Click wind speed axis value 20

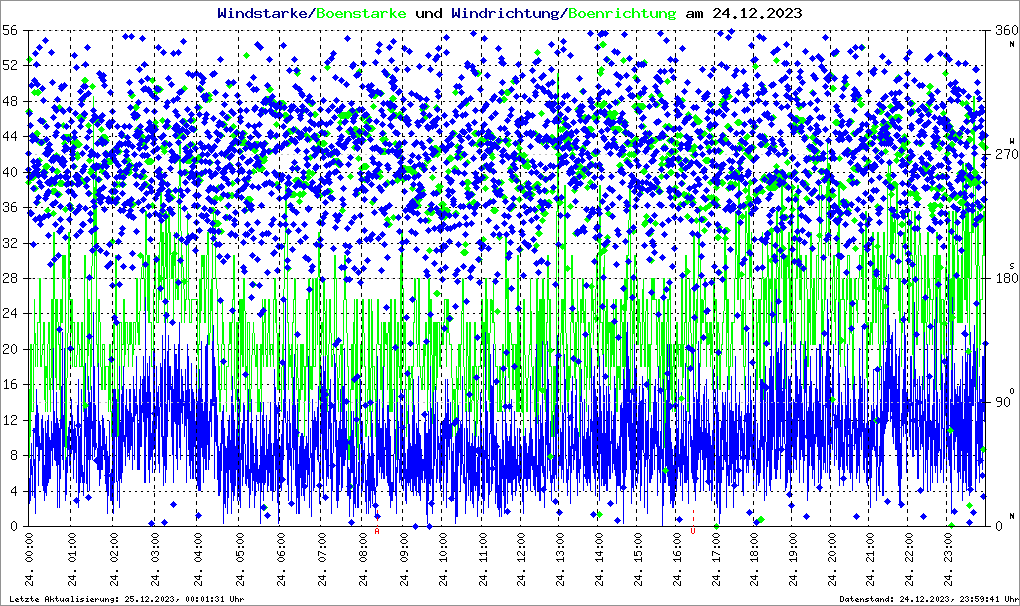[9, 349]
